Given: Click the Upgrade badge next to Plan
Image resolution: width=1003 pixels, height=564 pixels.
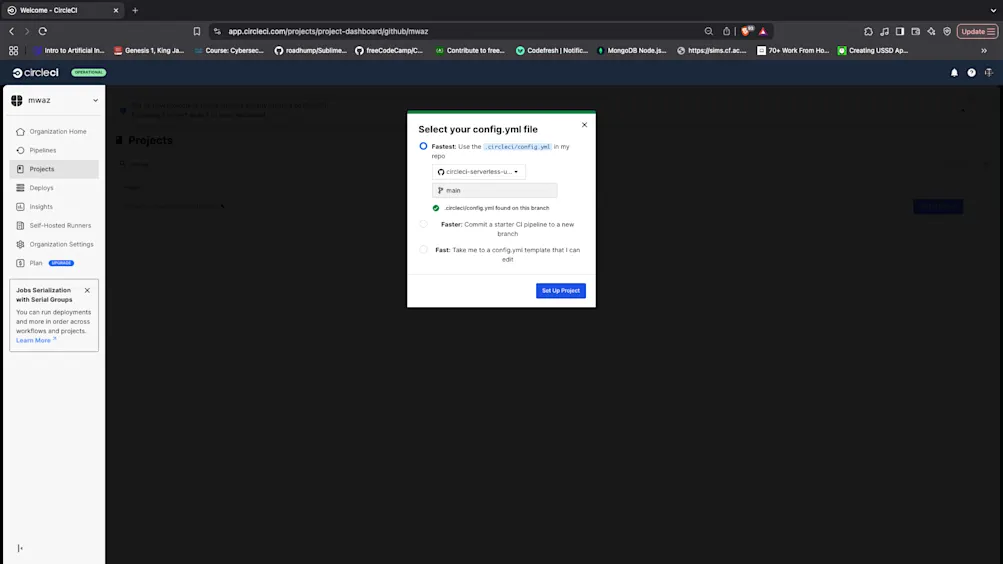Looking at the screenshot, I should click(61, 263).
